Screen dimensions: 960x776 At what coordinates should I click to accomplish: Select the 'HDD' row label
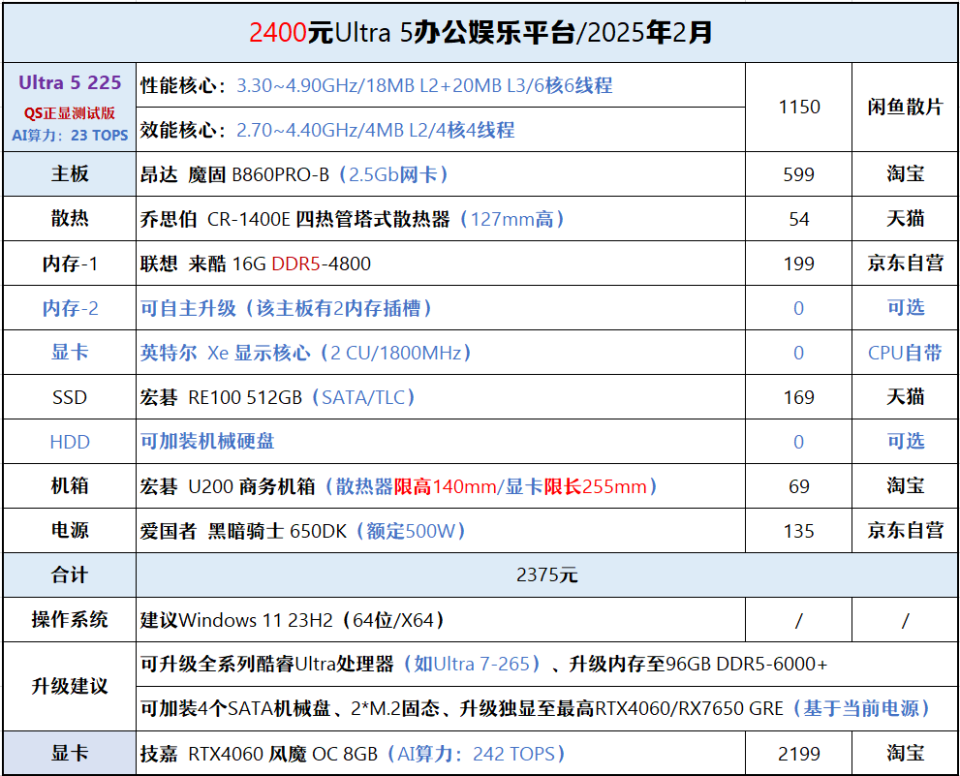point(70,442)
